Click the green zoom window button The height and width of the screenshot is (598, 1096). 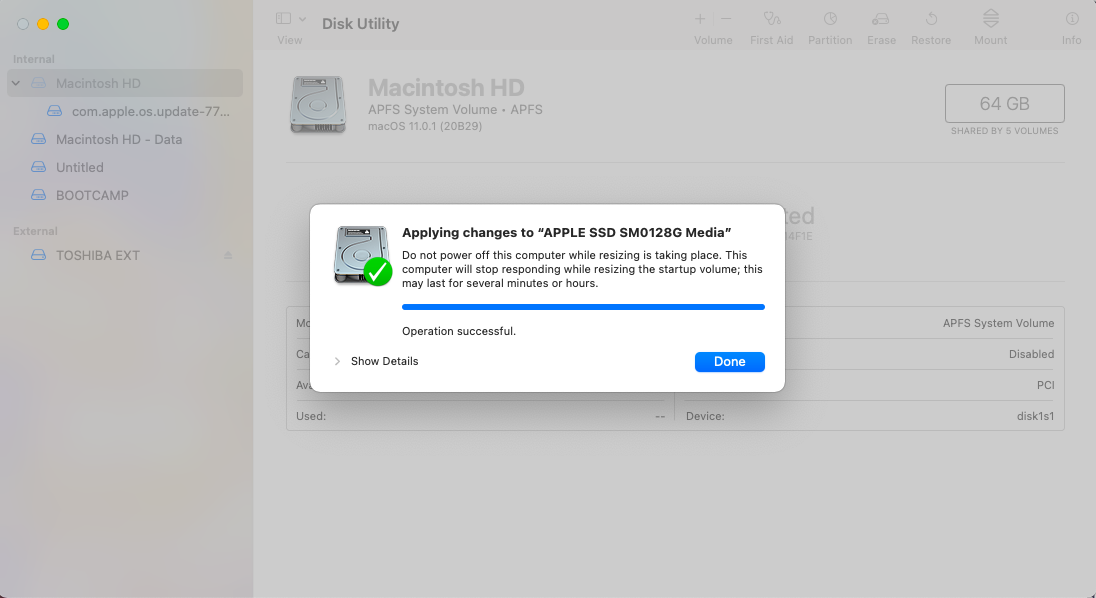tap(63, 24)
